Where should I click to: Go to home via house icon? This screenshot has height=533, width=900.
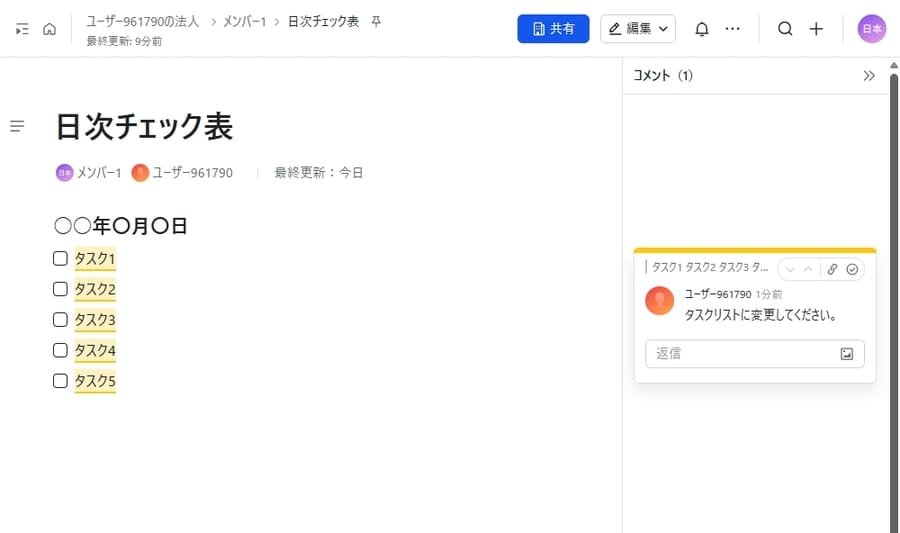pos(49,29)
